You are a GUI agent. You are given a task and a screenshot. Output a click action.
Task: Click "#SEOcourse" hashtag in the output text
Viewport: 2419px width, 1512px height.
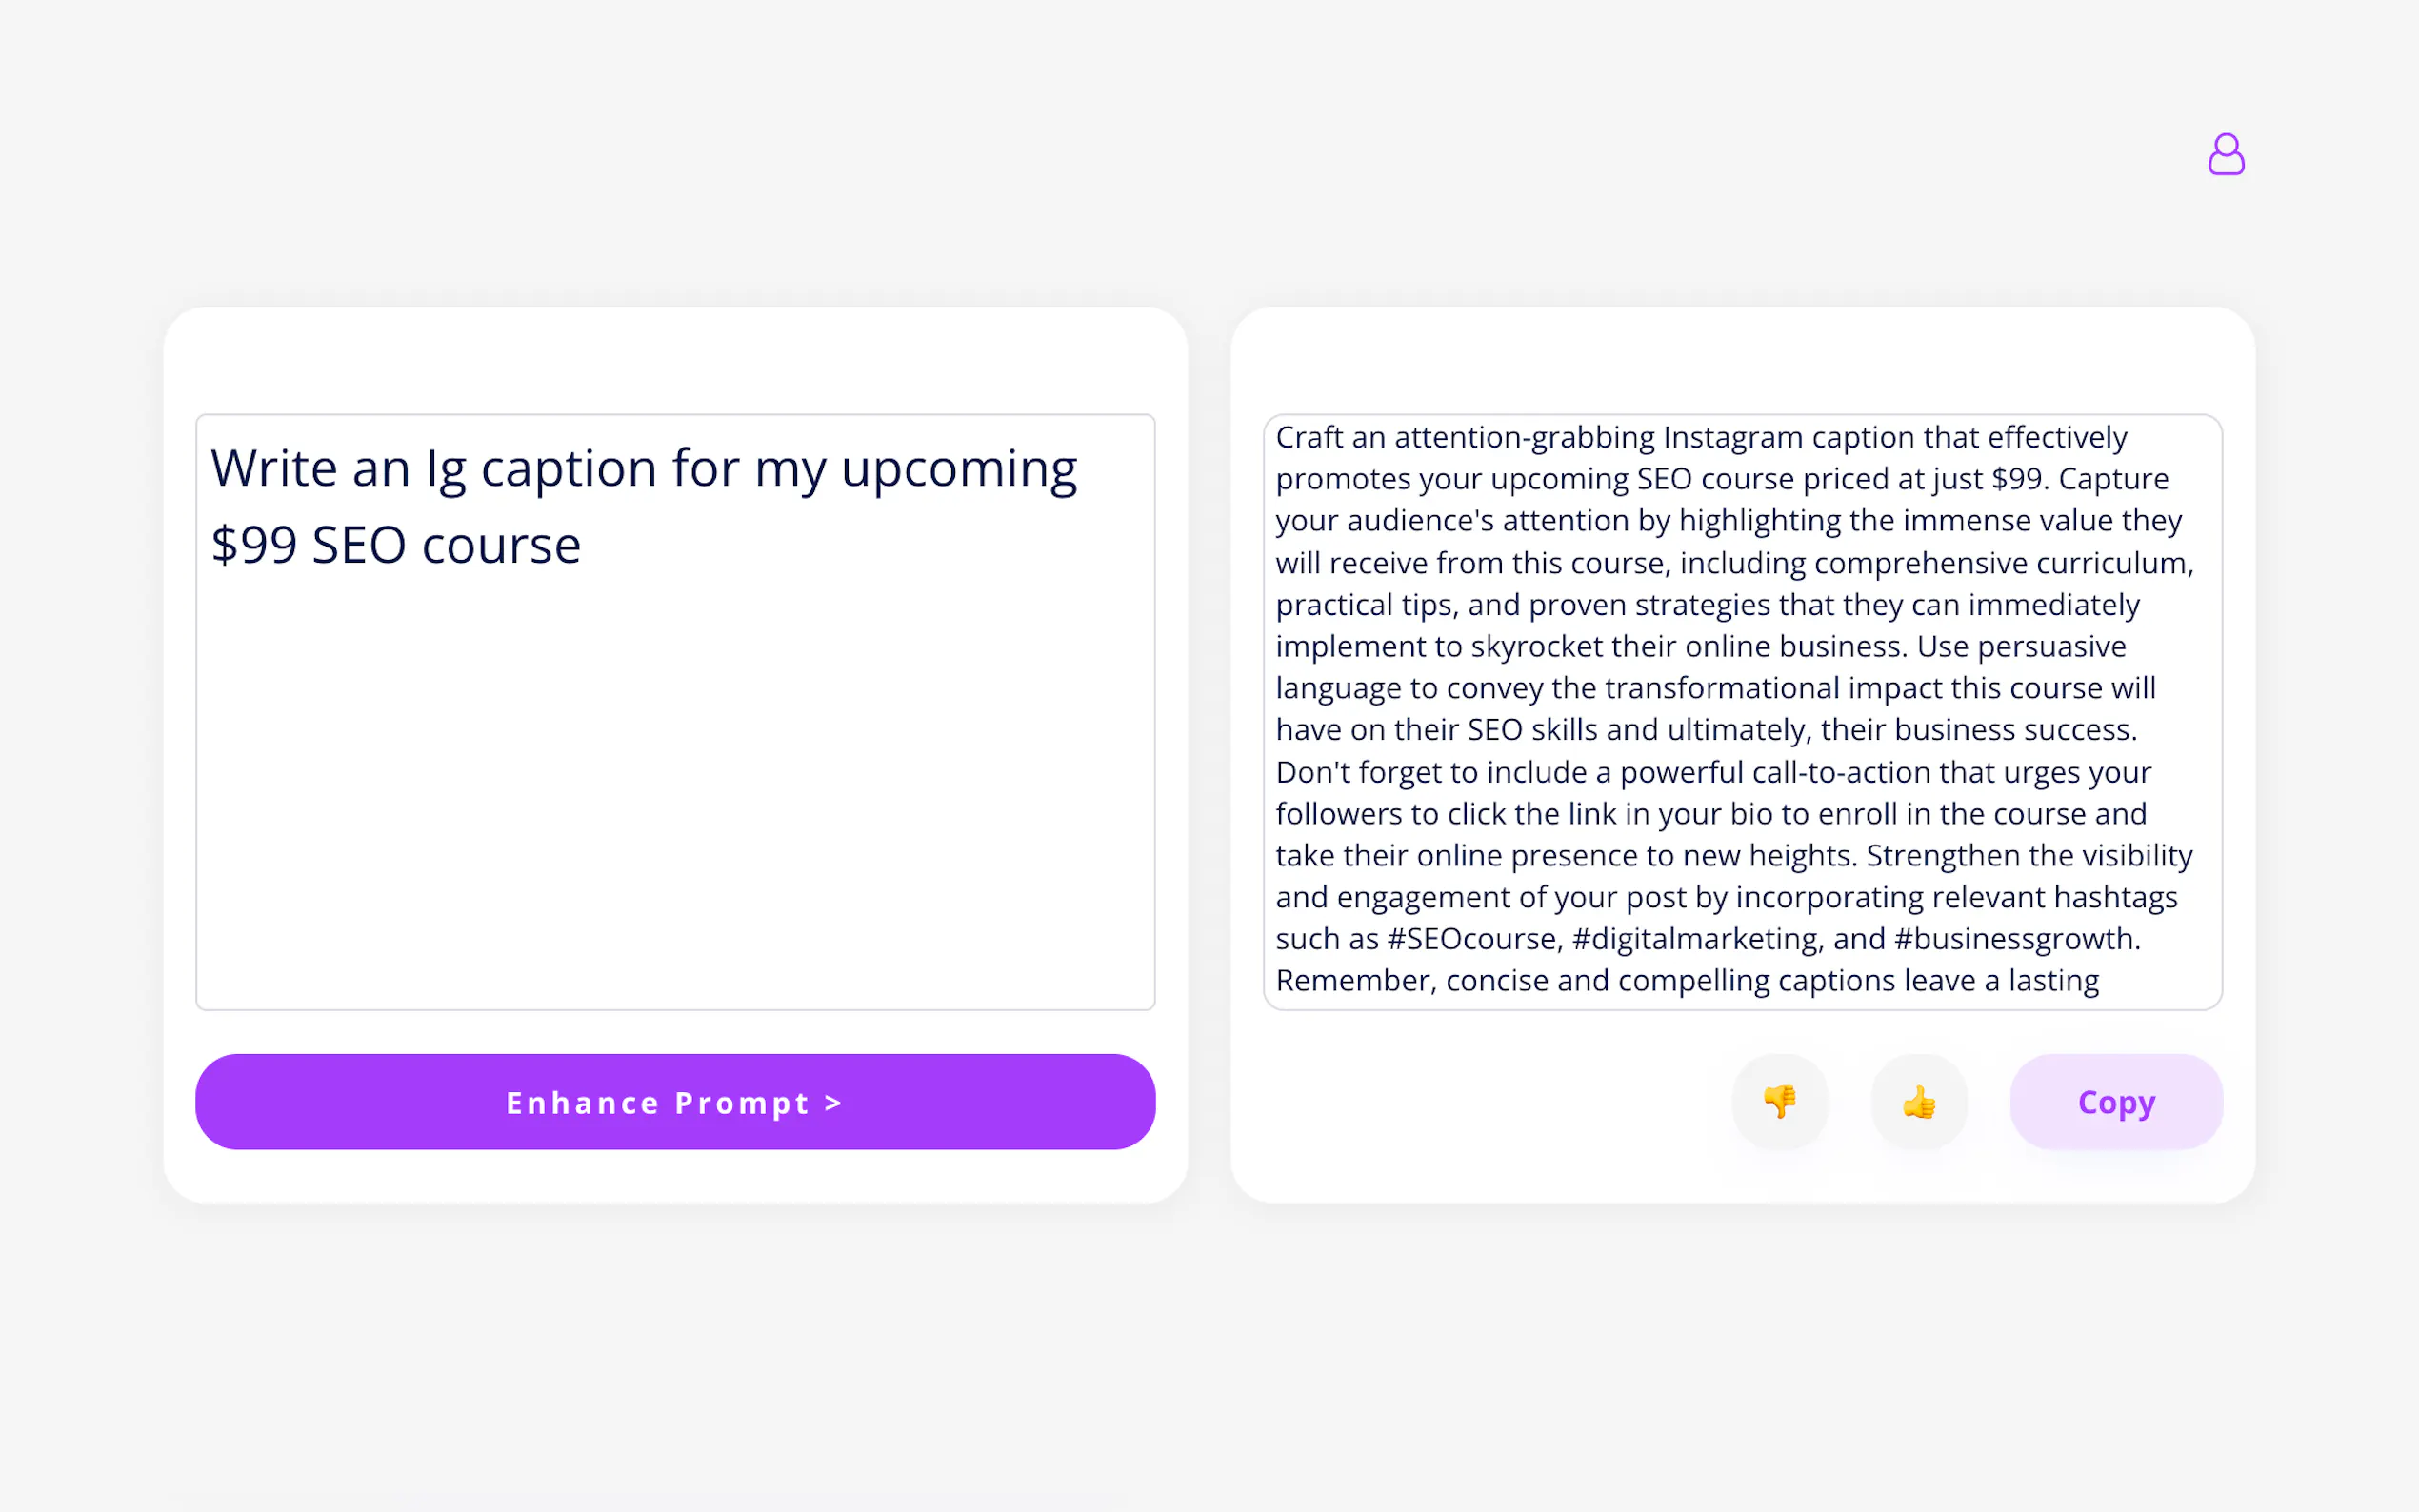coord(1473,939)
